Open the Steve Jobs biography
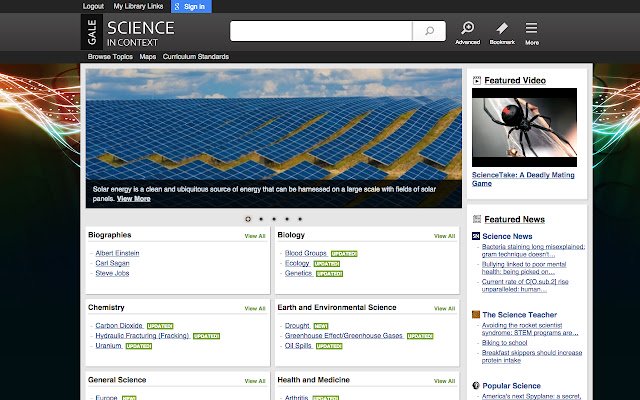The width and height of the screenshot is (640, 400). coord(112,273)
